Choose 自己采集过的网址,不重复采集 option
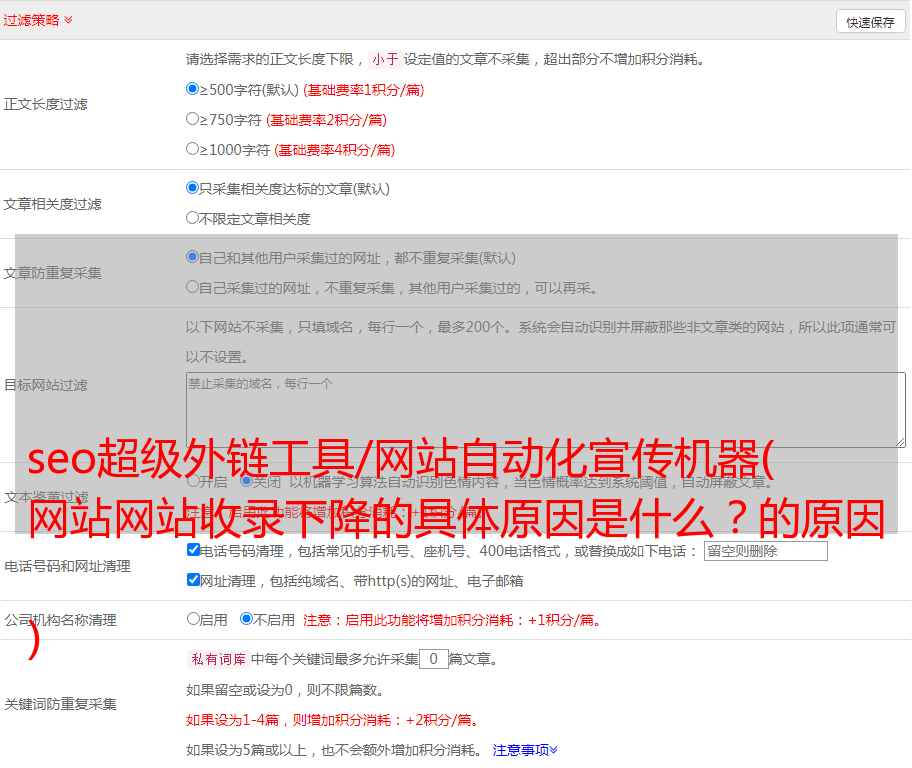This screenshot has width=912, height=768. (193, 287)
